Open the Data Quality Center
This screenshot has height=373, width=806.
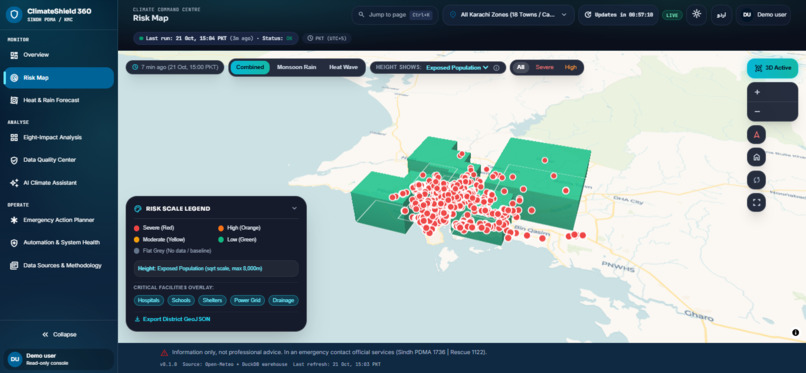point(58,160)
